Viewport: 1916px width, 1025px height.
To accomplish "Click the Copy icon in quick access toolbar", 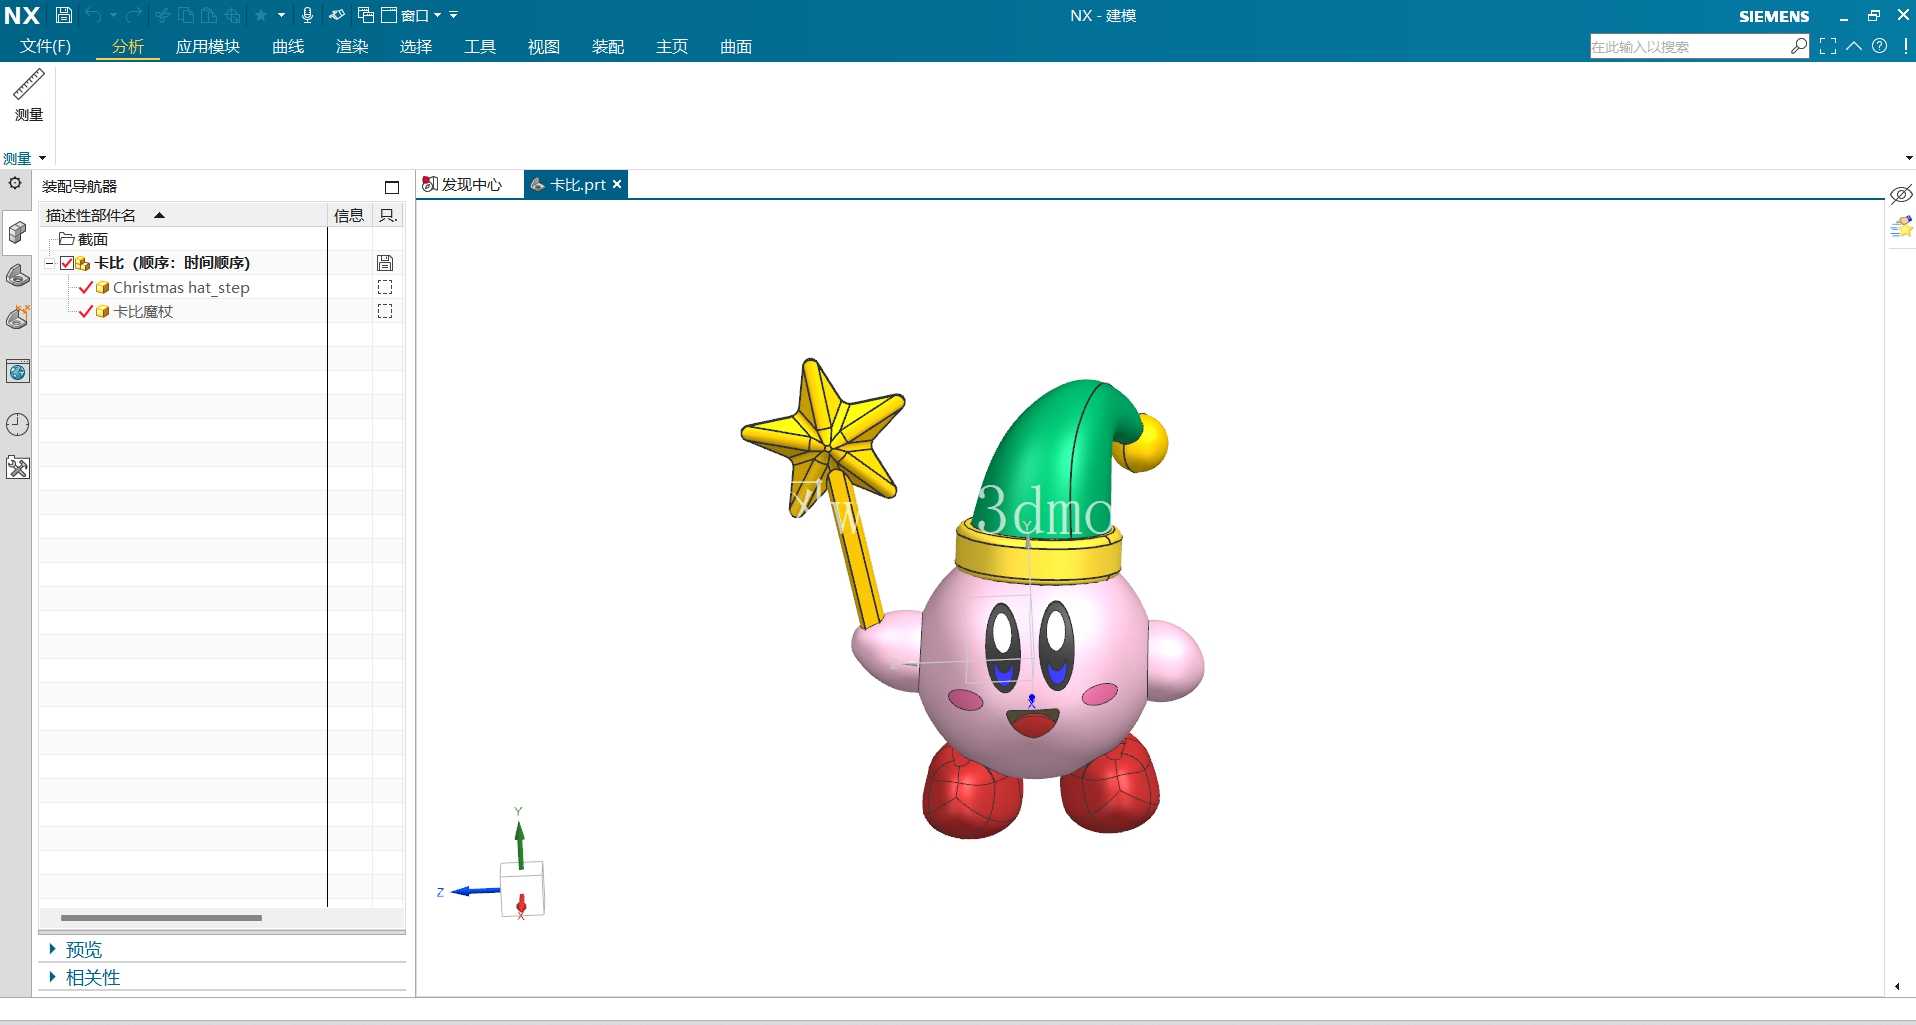I will click(186, 15).
